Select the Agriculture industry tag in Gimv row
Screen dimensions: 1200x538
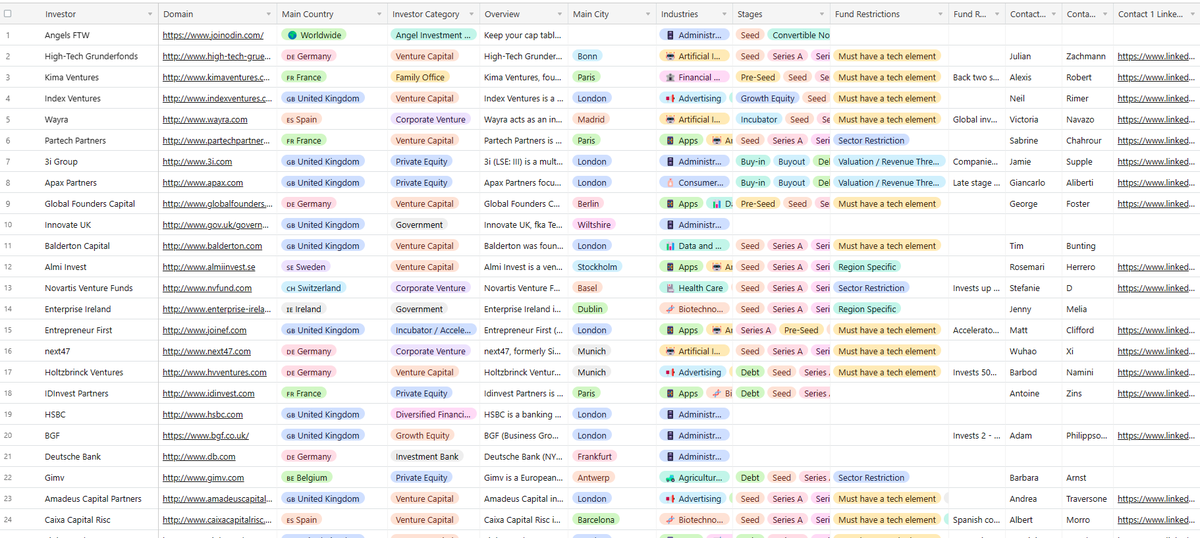[694, 478]
